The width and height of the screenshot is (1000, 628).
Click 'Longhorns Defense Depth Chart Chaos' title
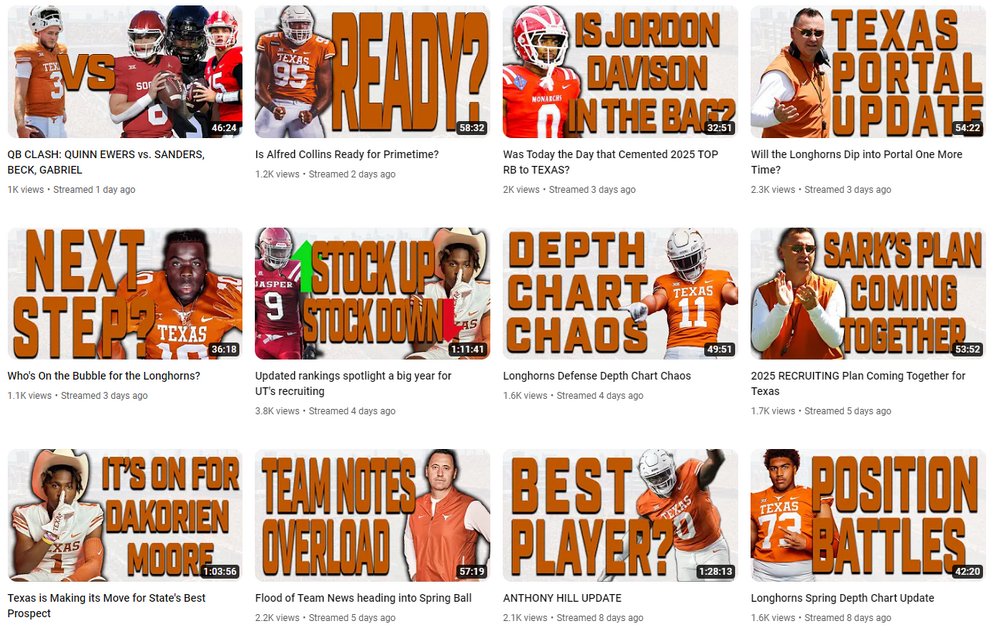(597, 376)
